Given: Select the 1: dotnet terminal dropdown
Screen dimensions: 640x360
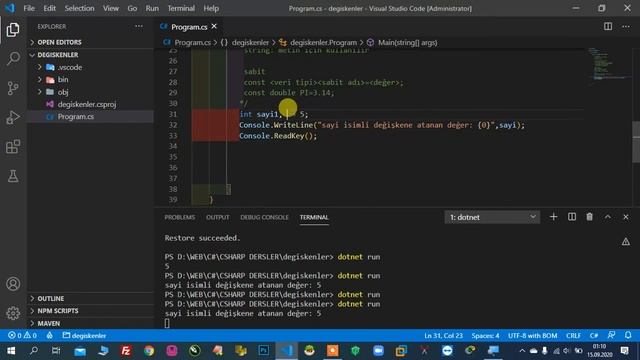Looking at the screenshot, I should tap(492, 217).
